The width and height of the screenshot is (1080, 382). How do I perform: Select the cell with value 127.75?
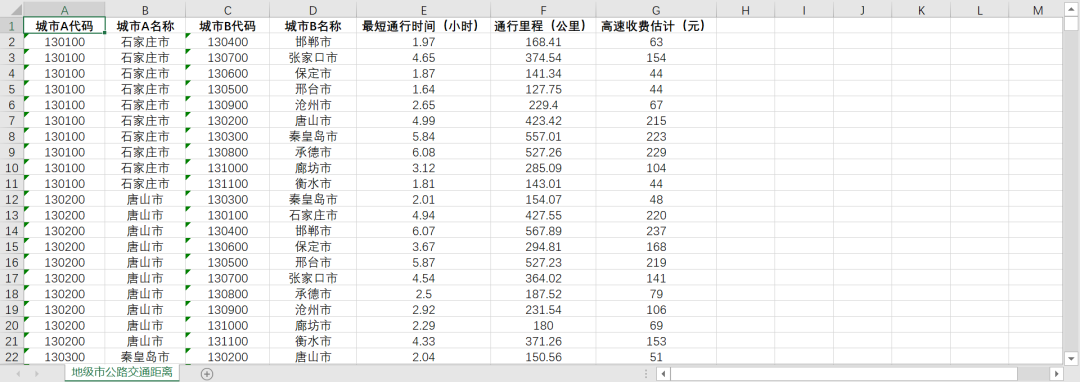[x=543, y=89]
